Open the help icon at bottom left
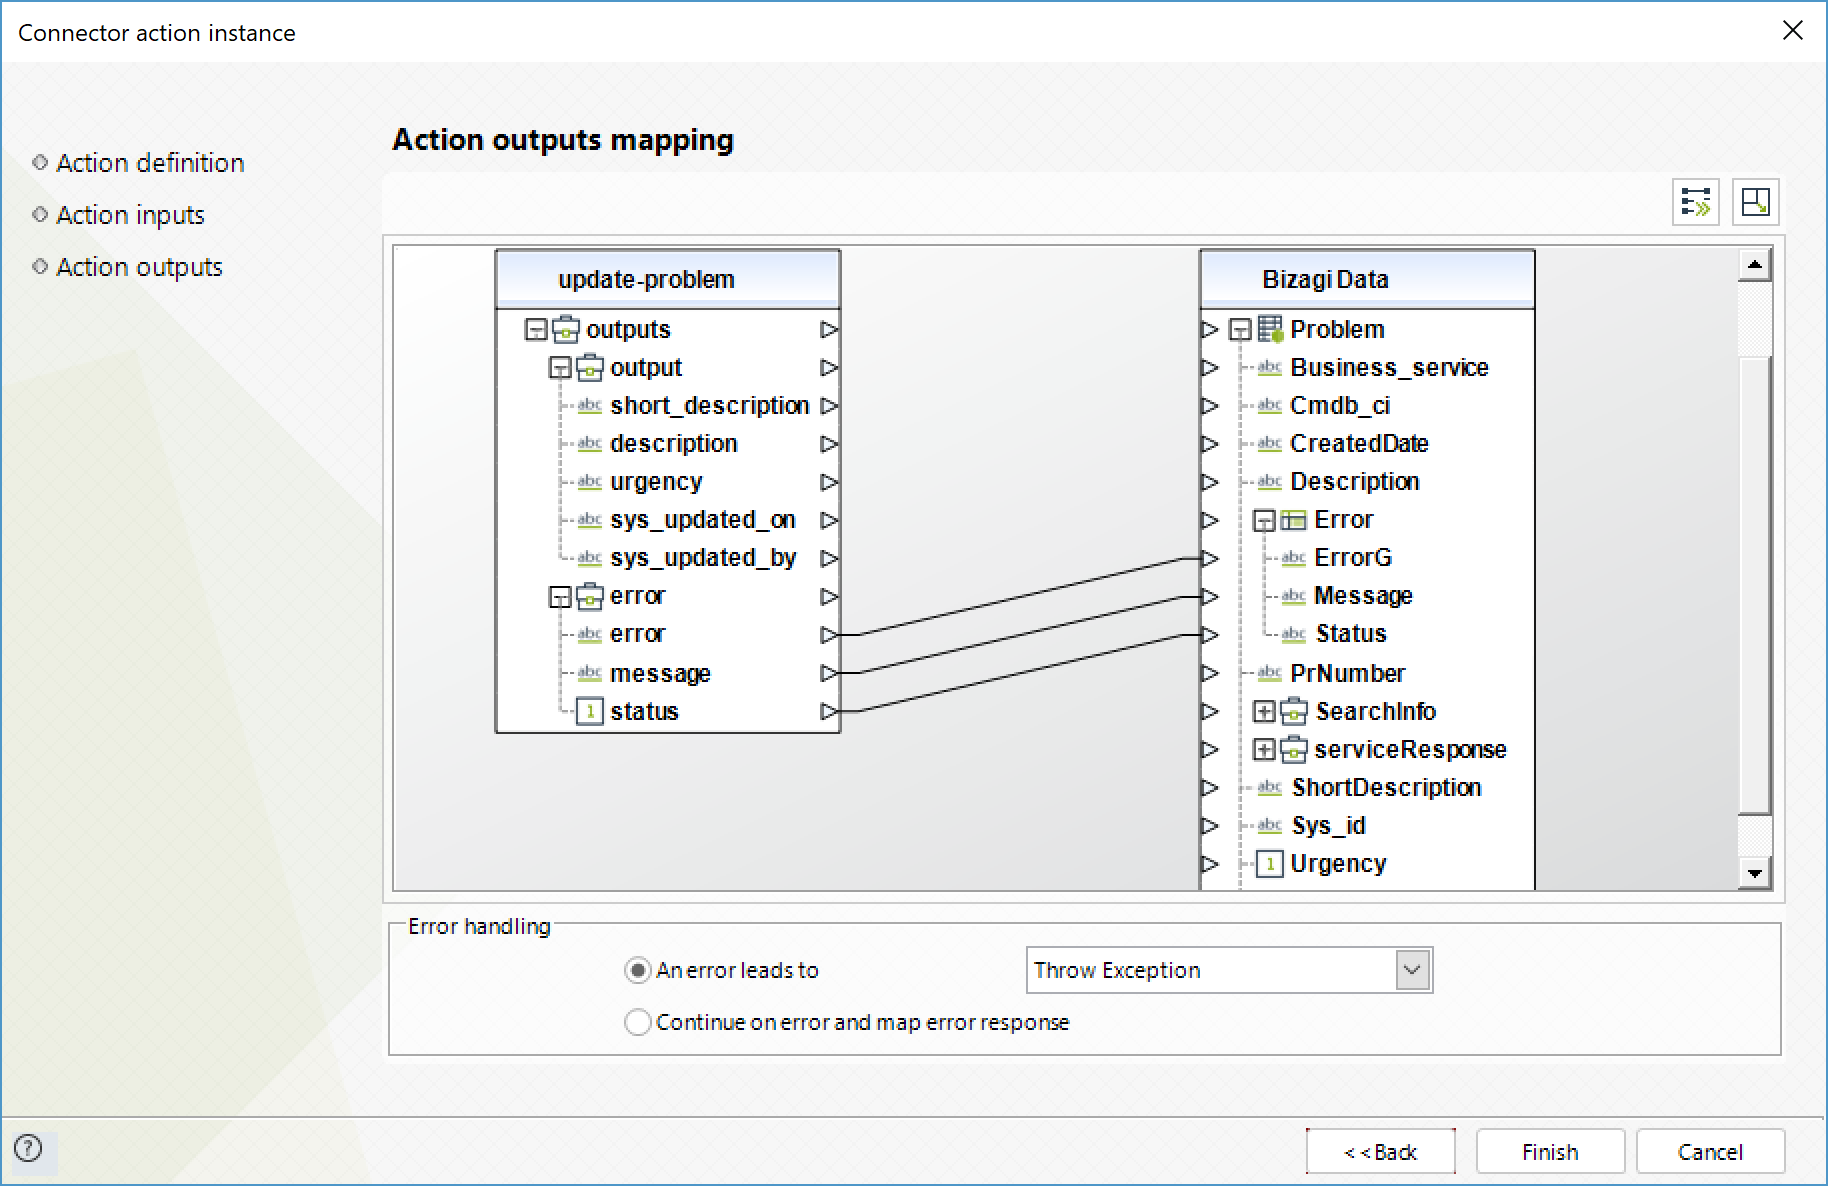The width and height of the screenshot is (1828, 1186). 28,1148
